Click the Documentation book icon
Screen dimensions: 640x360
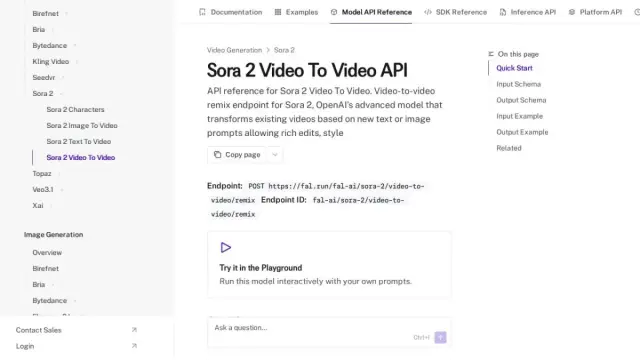(x=202, y=12)
